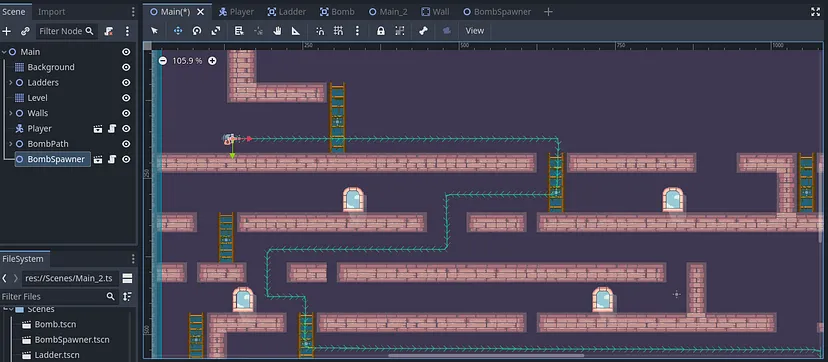Select Bomb.tscn in the FileSystem list
Screen dimensions: 828x362
pos(55,325)
